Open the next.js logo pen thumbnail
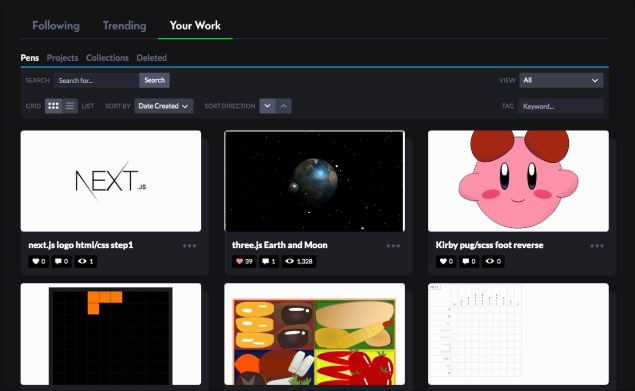Viewport: 635px width, 391px height. pyautogui.click(x=111, y=181)
